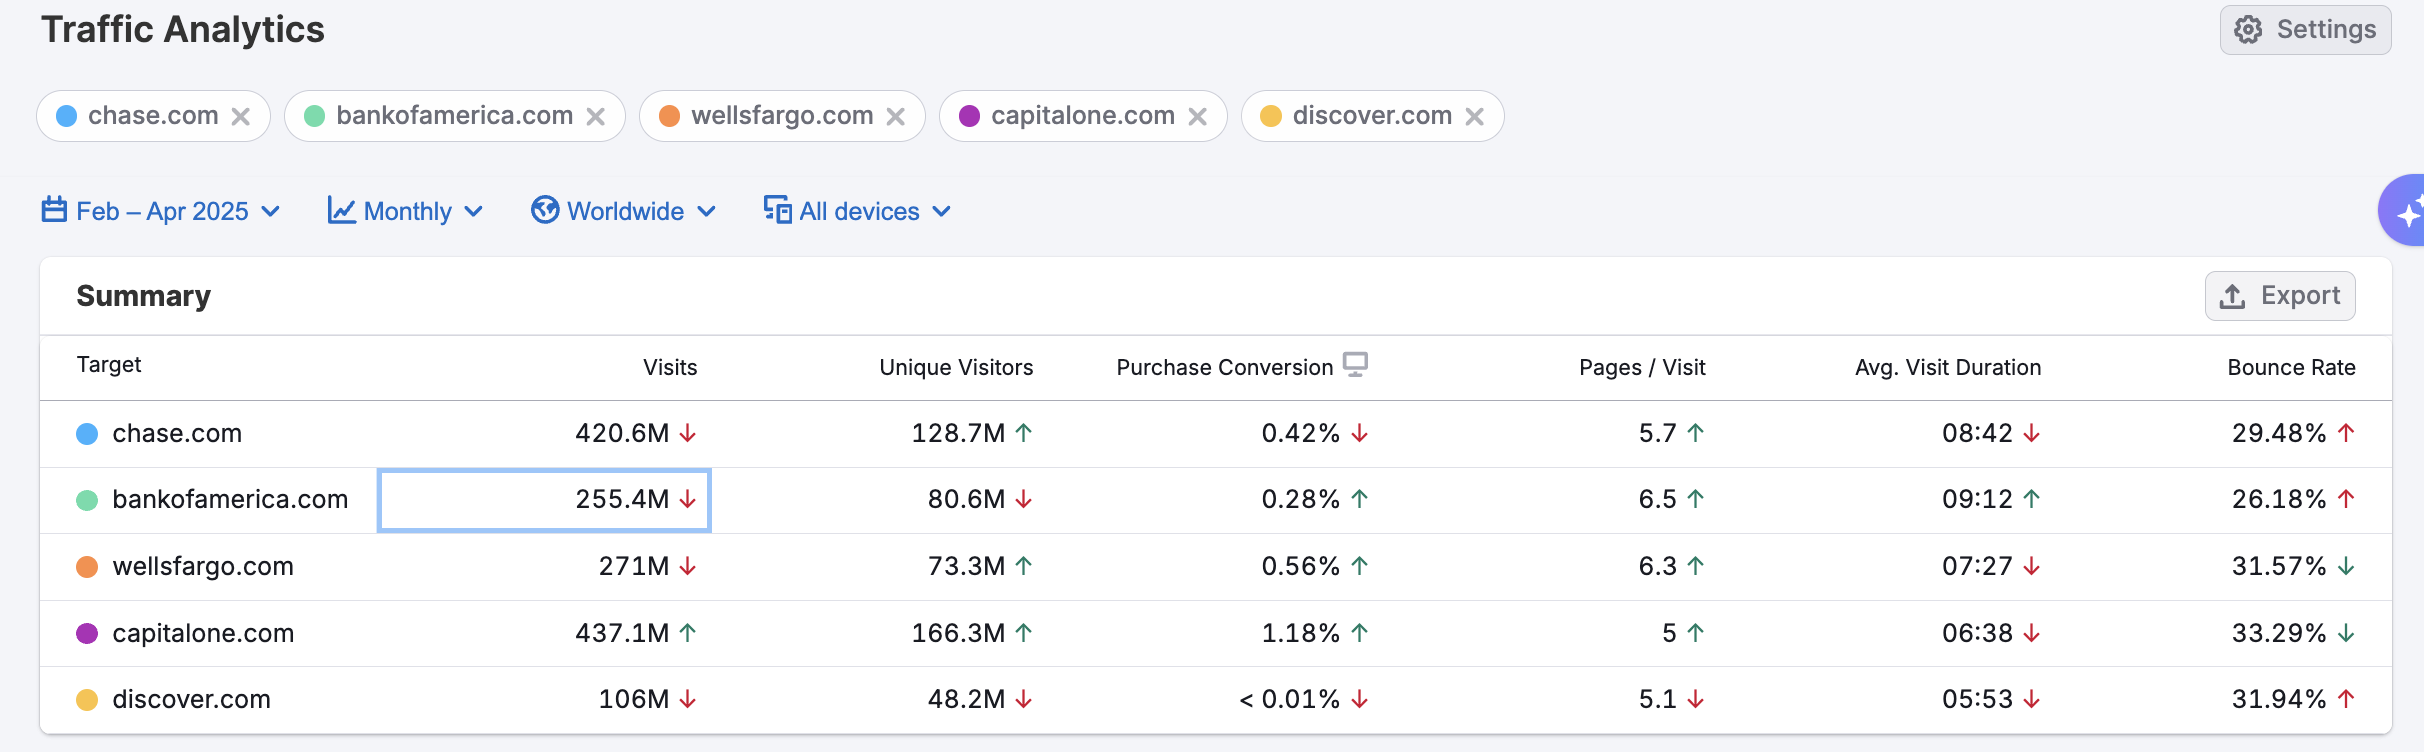Remove capitalone.com chip with its X
The image size is (2424, 752).
click(x=1197, y=117)
